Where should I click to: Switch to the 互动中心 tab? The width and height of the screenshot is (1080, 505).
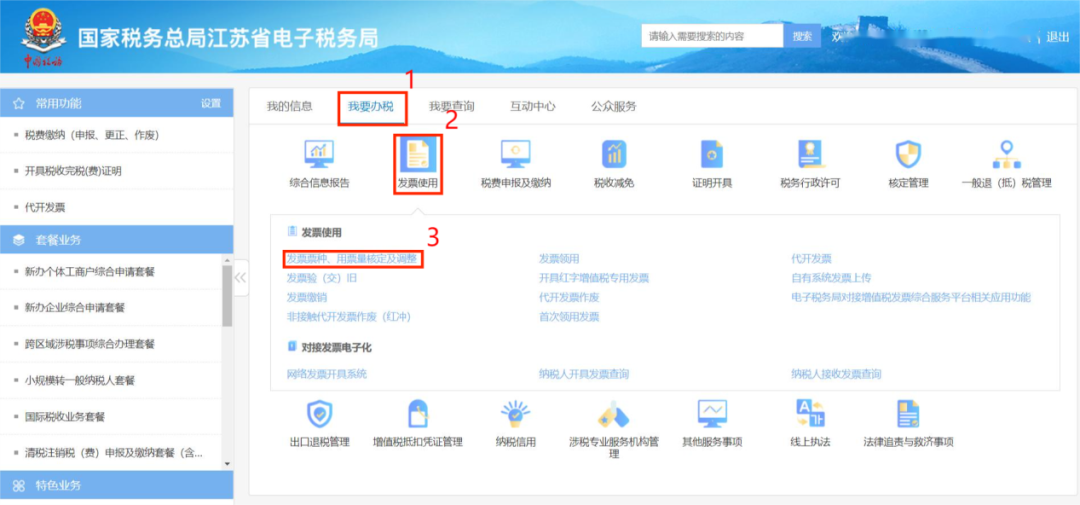tap(532, 107)
